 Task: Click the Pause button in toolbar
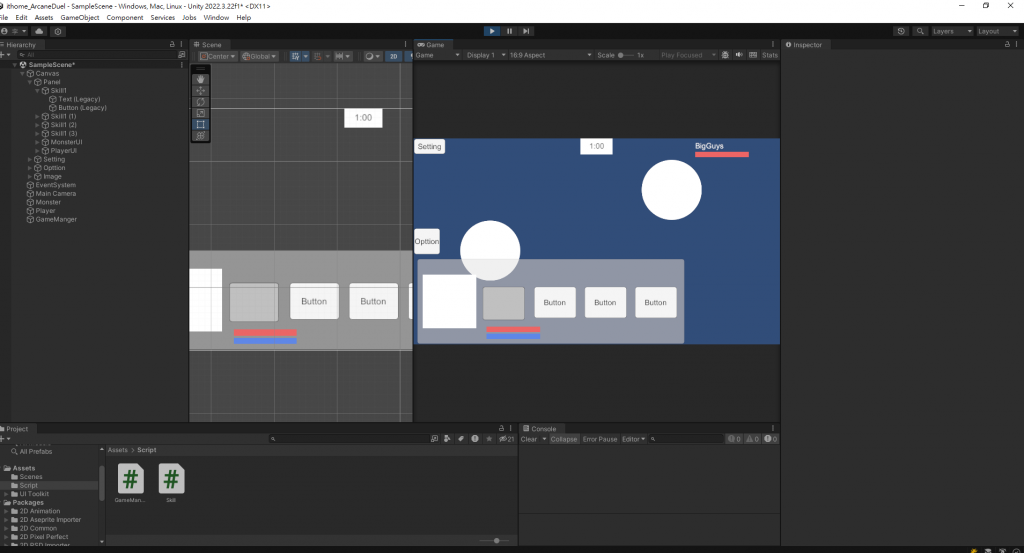509,31
